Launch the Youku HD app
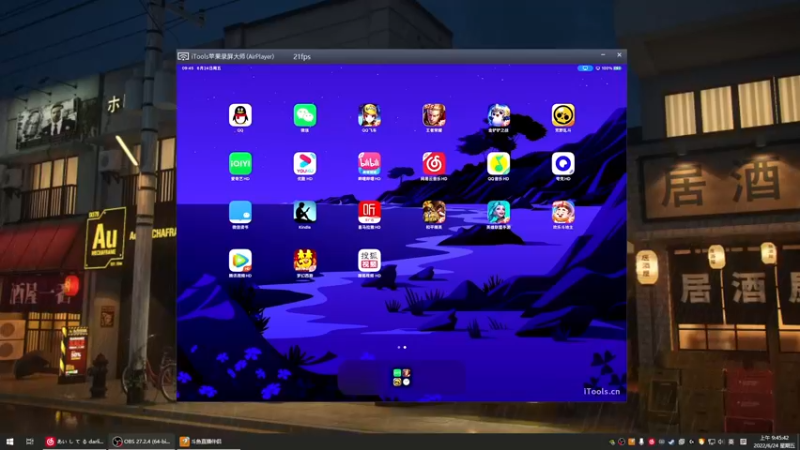The image size is (800, 450). 305,163
